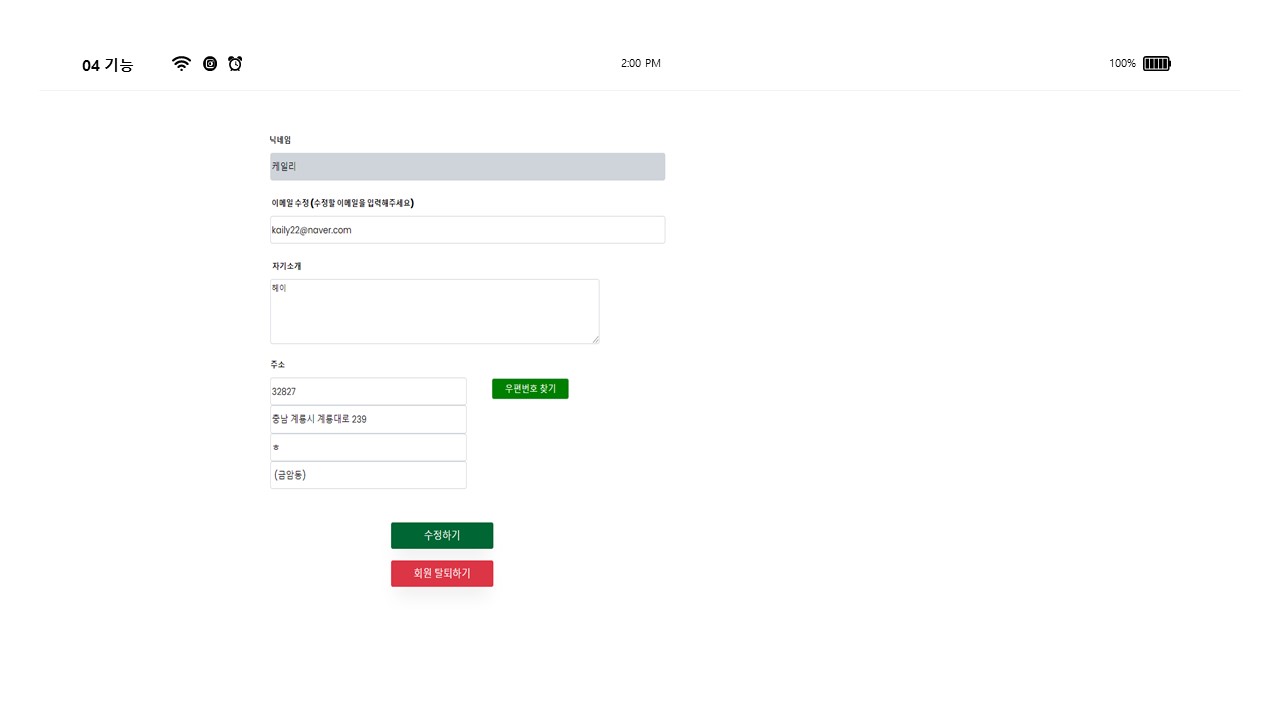The height and width of the screenshot is (720, 1280).
Task: Select the (금암동) address reference field
Action: [368, 475]
